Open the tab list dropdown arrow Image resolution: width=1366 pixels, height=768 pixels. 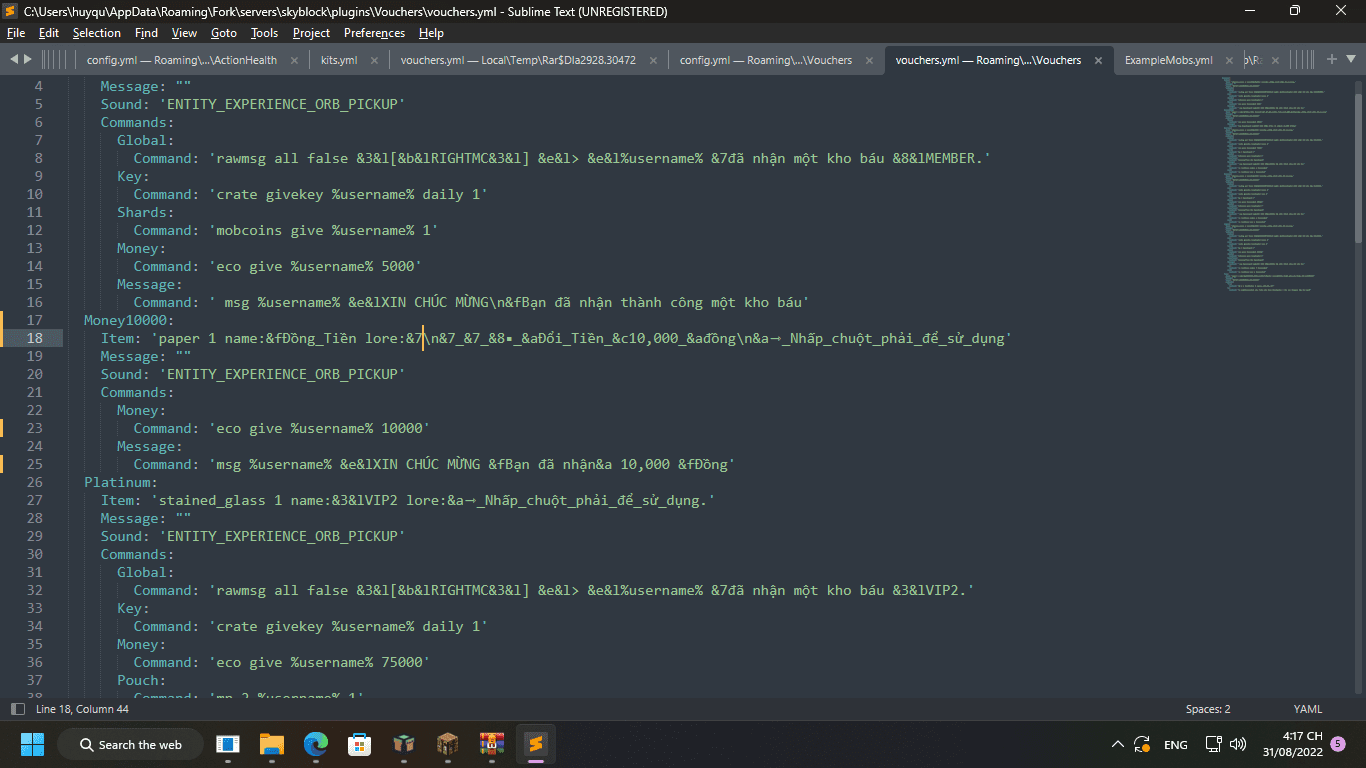tap(1353, 60)
